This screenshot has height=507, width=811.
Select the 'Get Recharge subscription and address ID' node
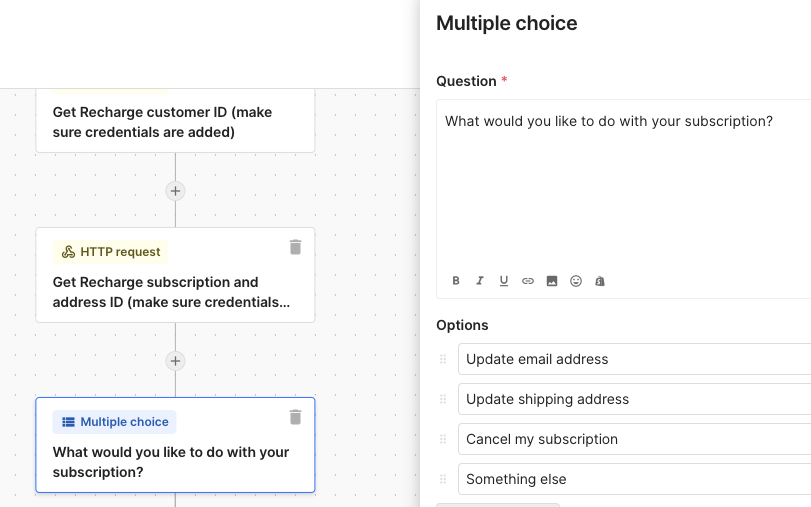[175, 275]
